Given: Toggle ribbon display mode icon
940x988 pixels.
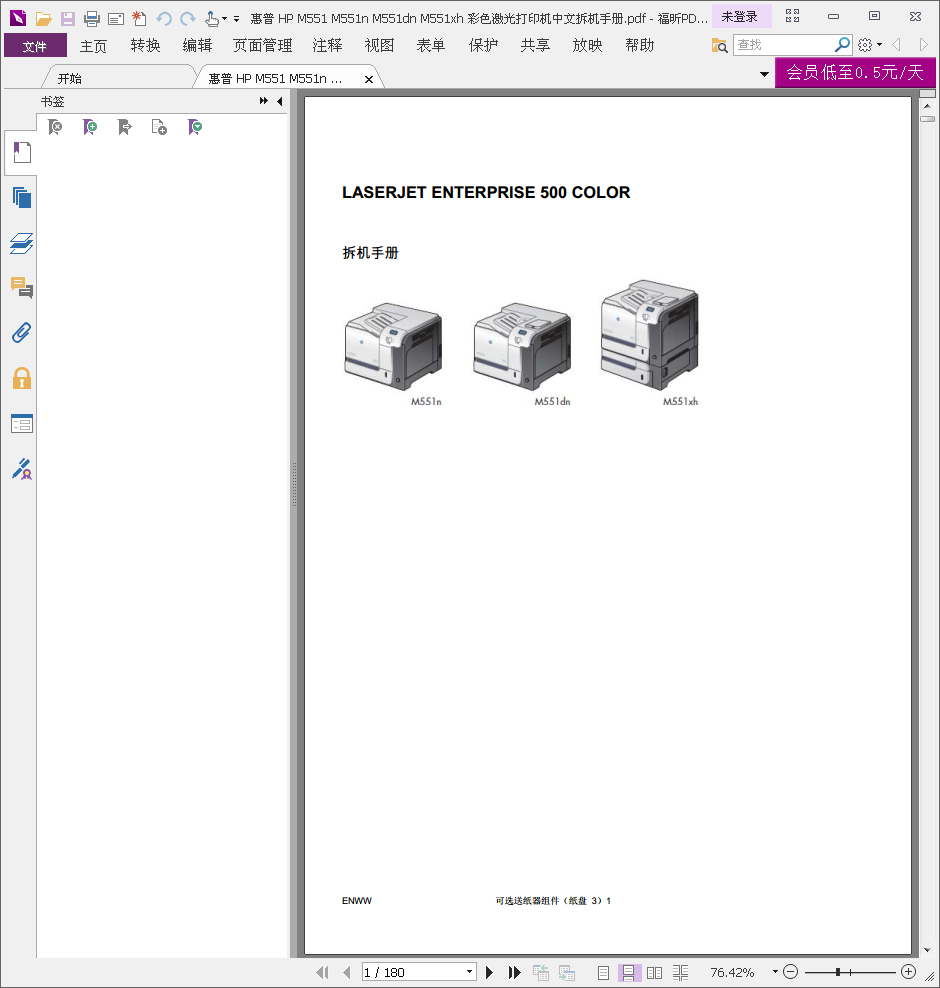Looking at the screenshot, I should coord(793,16).
